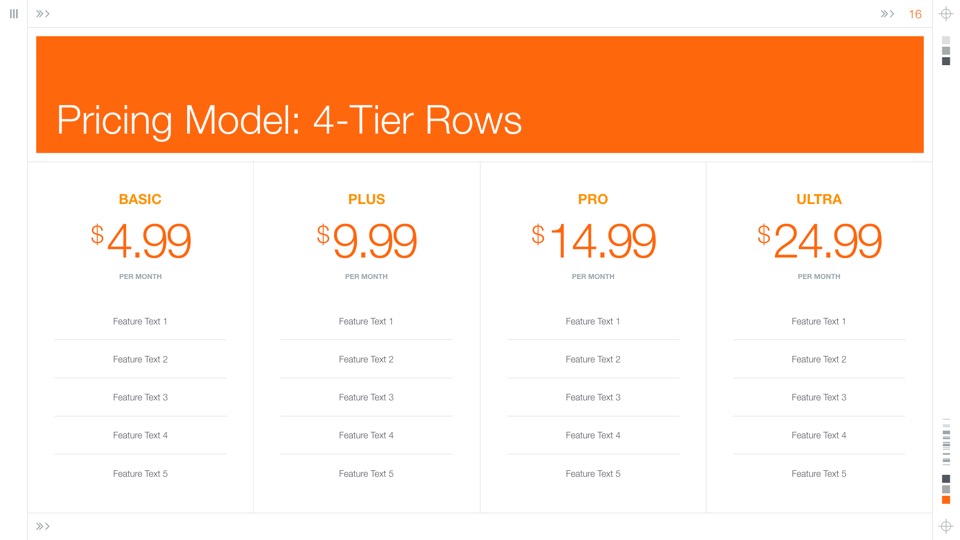The image size is (960, 540).
Task: Select the PLUS tier heading
Action: 366,199
